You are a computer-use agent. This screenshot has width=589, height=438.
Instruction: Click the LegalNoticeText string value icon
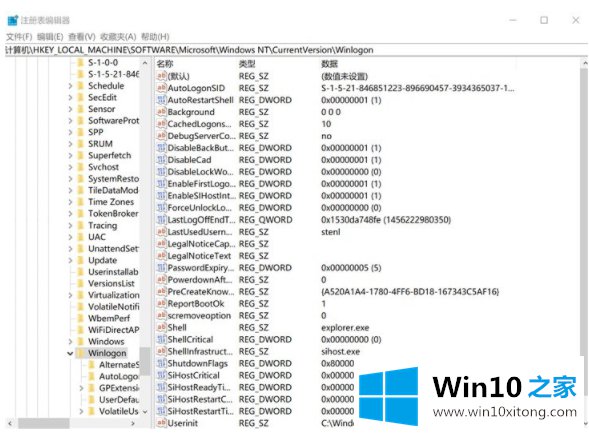click(x=161, y=256)
